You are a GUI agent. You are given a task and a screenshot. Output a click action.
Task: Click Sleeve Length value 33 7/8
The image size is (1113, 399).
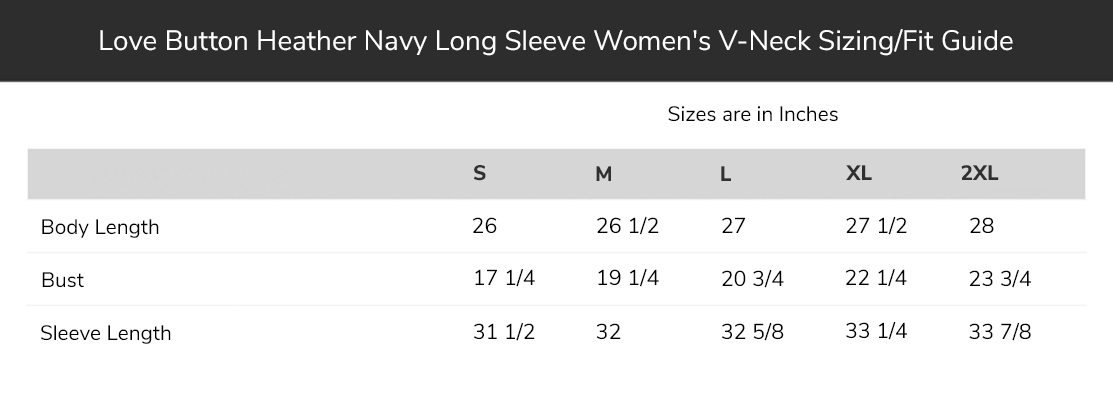[x=999, y=332]
